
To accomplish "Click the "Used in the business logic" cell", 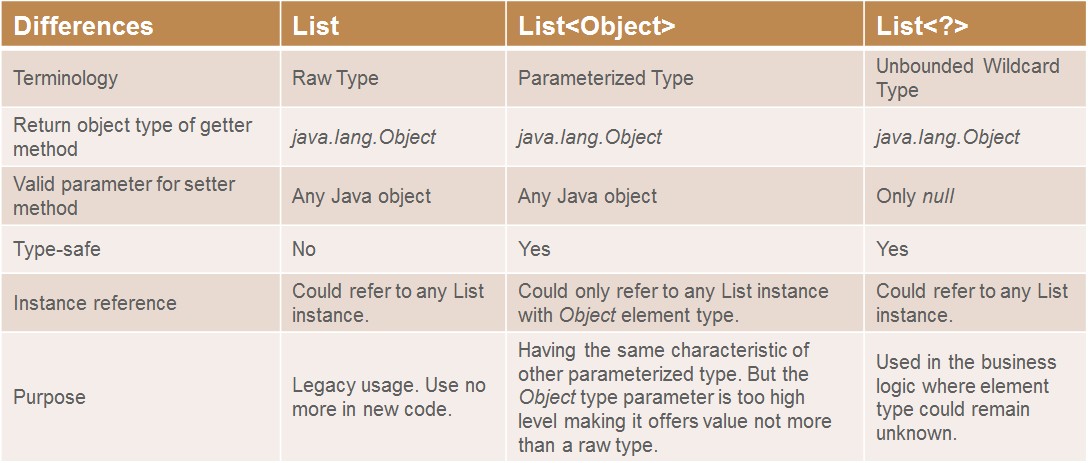I will (x=965, y=397).
